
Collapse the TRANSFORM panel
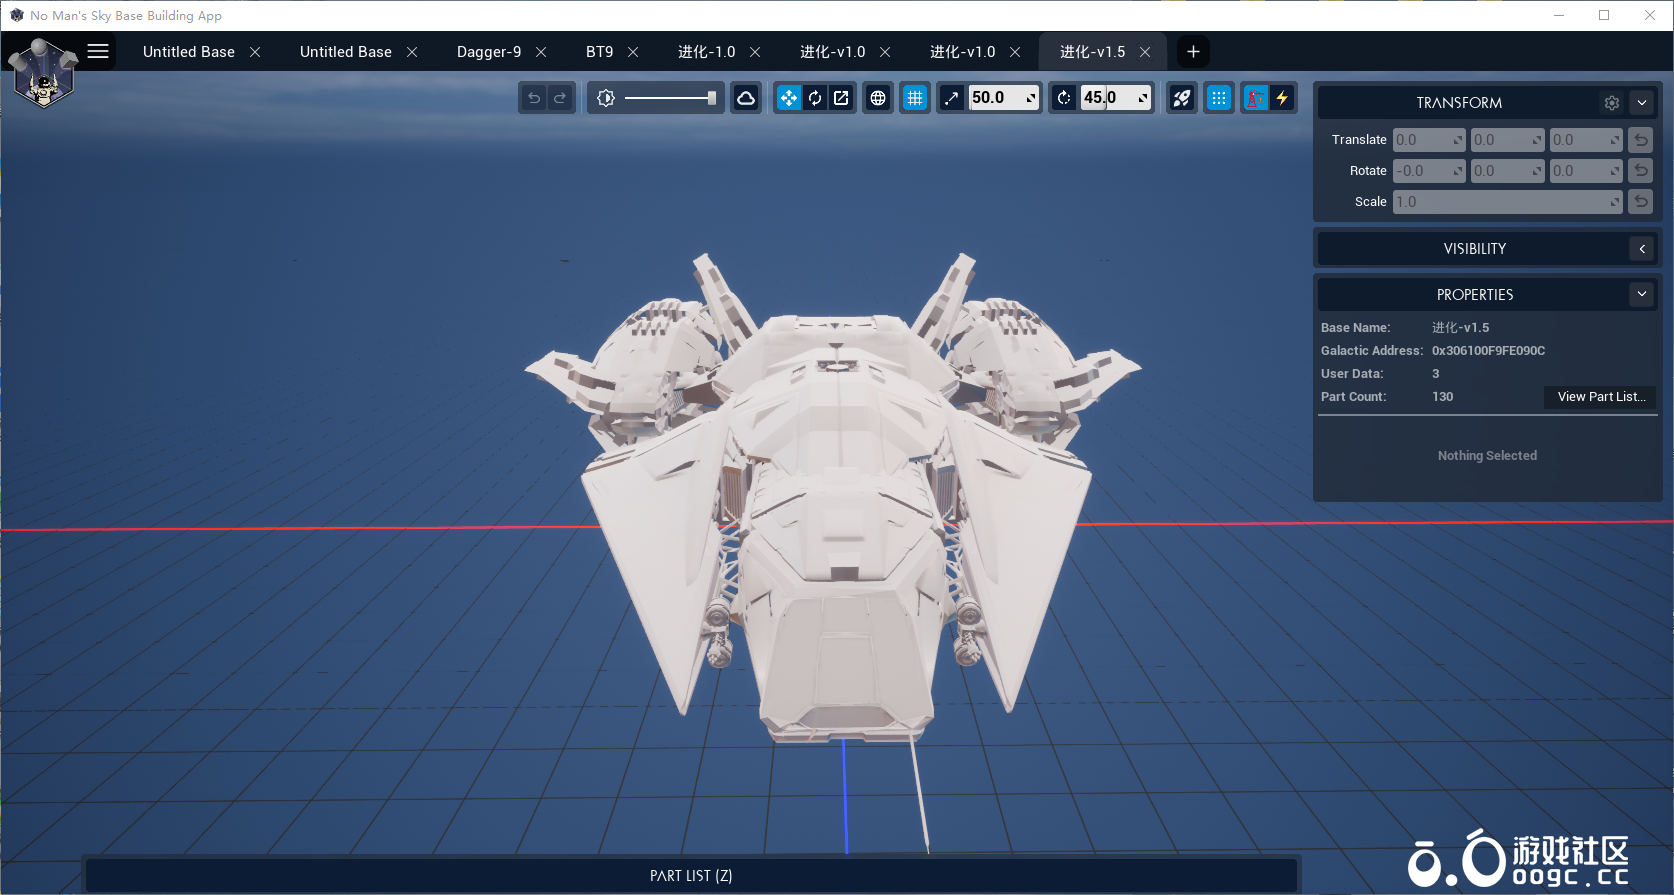click(1642, 103)
